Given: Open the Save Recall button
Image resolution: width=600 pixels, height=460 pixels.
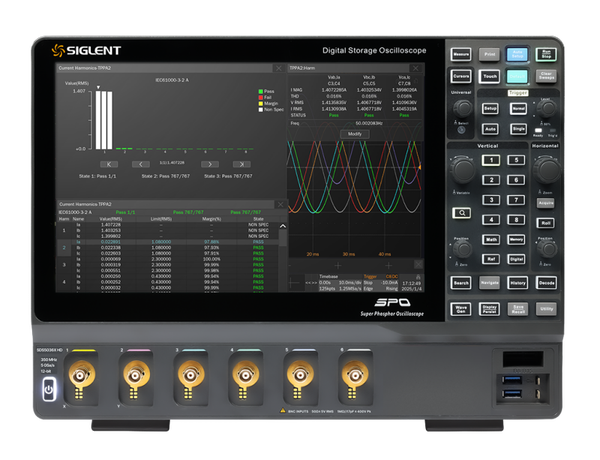Looking at the screenshot, I should (517, 309).
